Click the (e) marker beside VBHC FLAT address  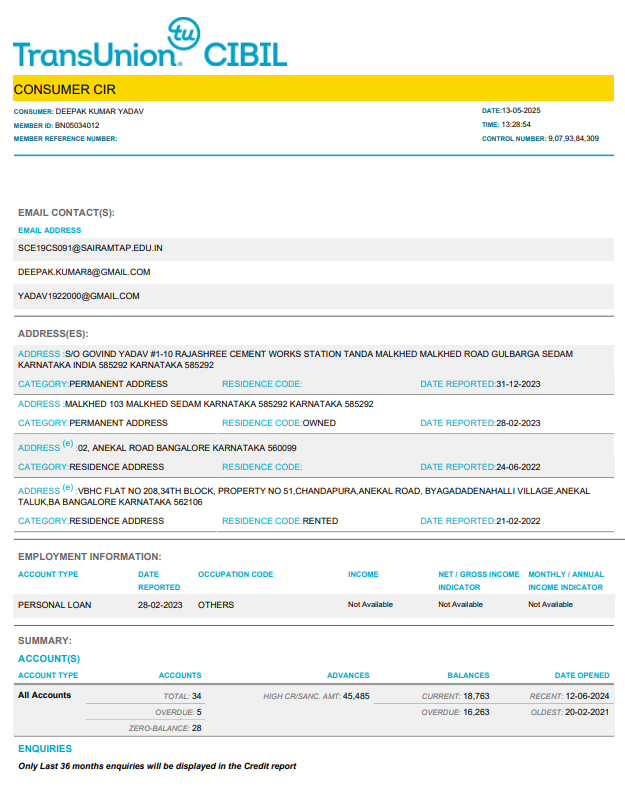pos(68,487)
